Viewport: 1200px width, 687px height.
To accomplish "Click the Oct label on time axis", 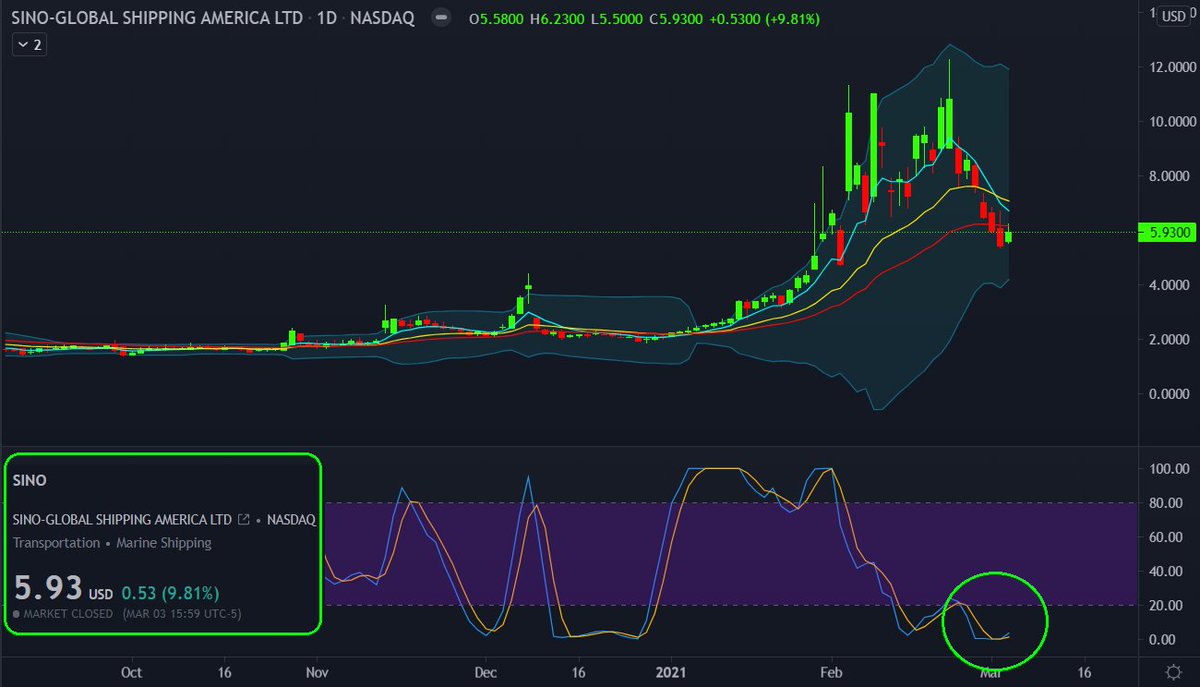I will pyautogui.click(x=131, y=672).
